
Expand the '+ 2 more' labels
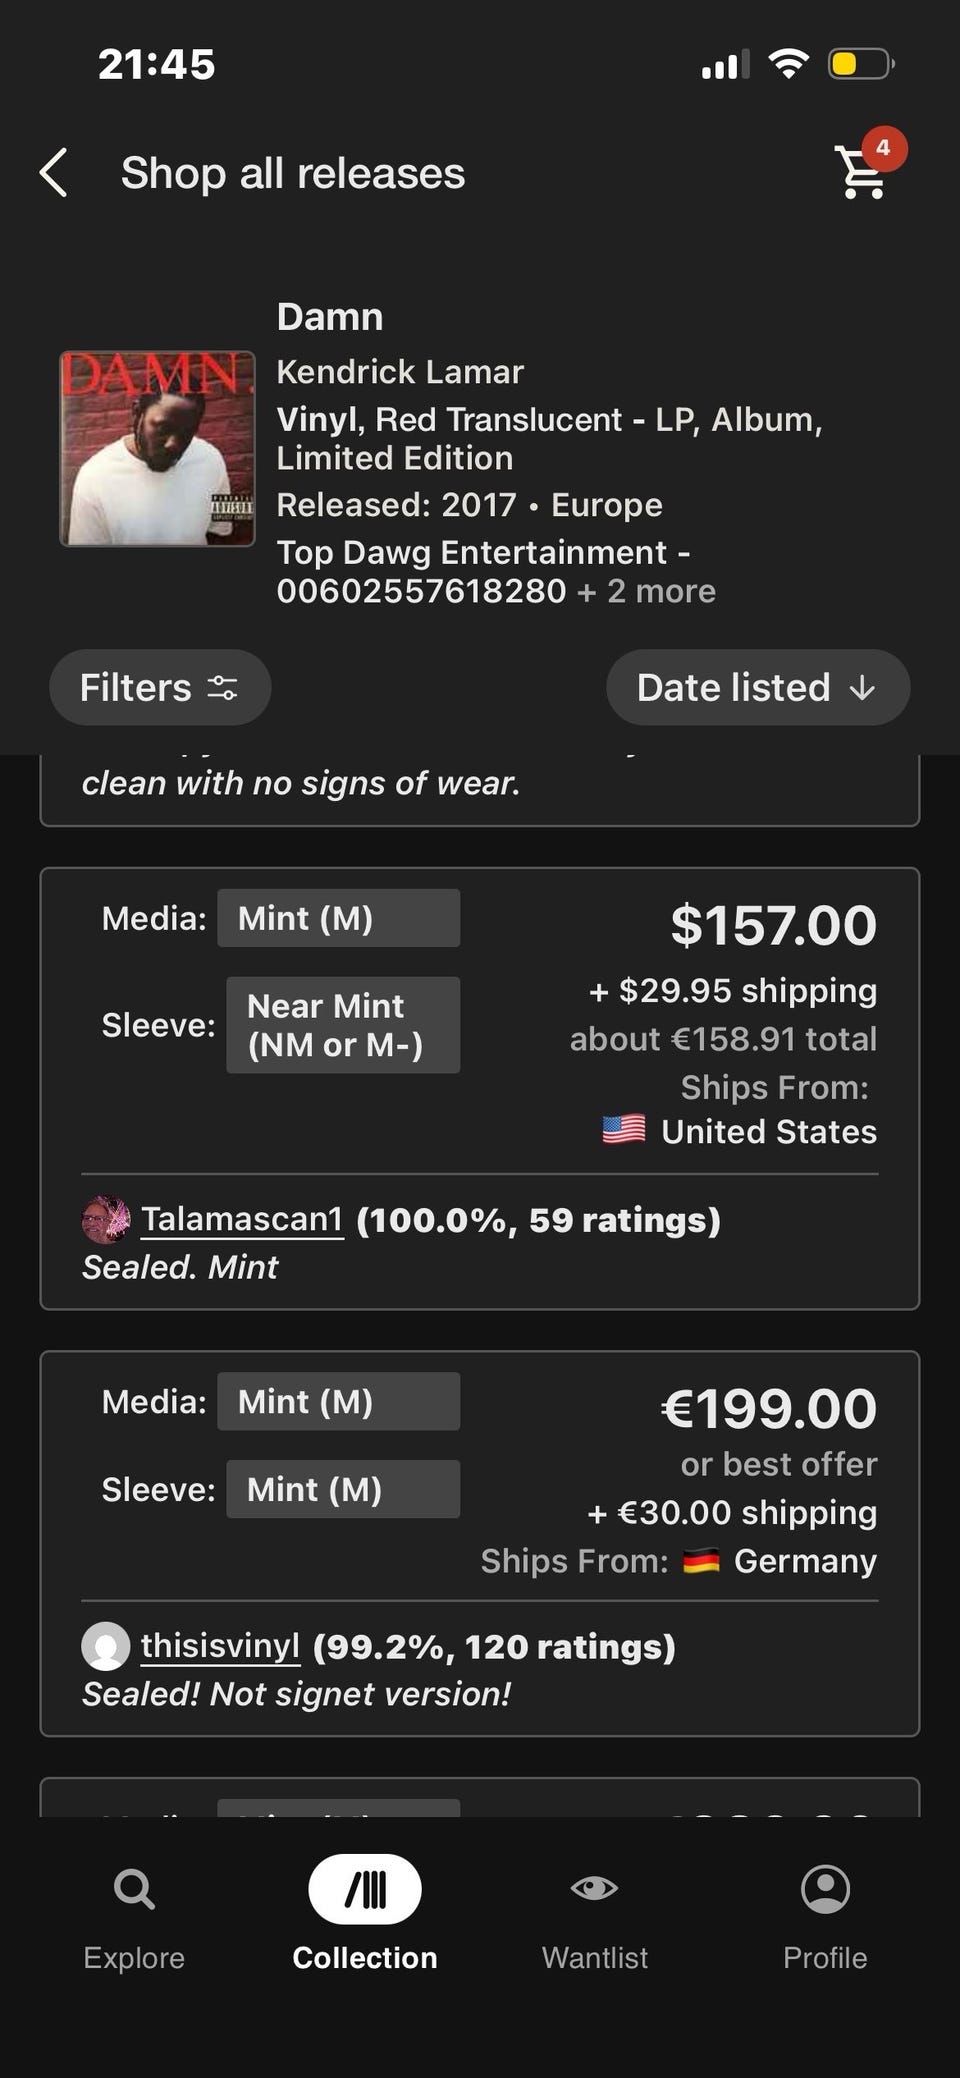pos(646,591)
